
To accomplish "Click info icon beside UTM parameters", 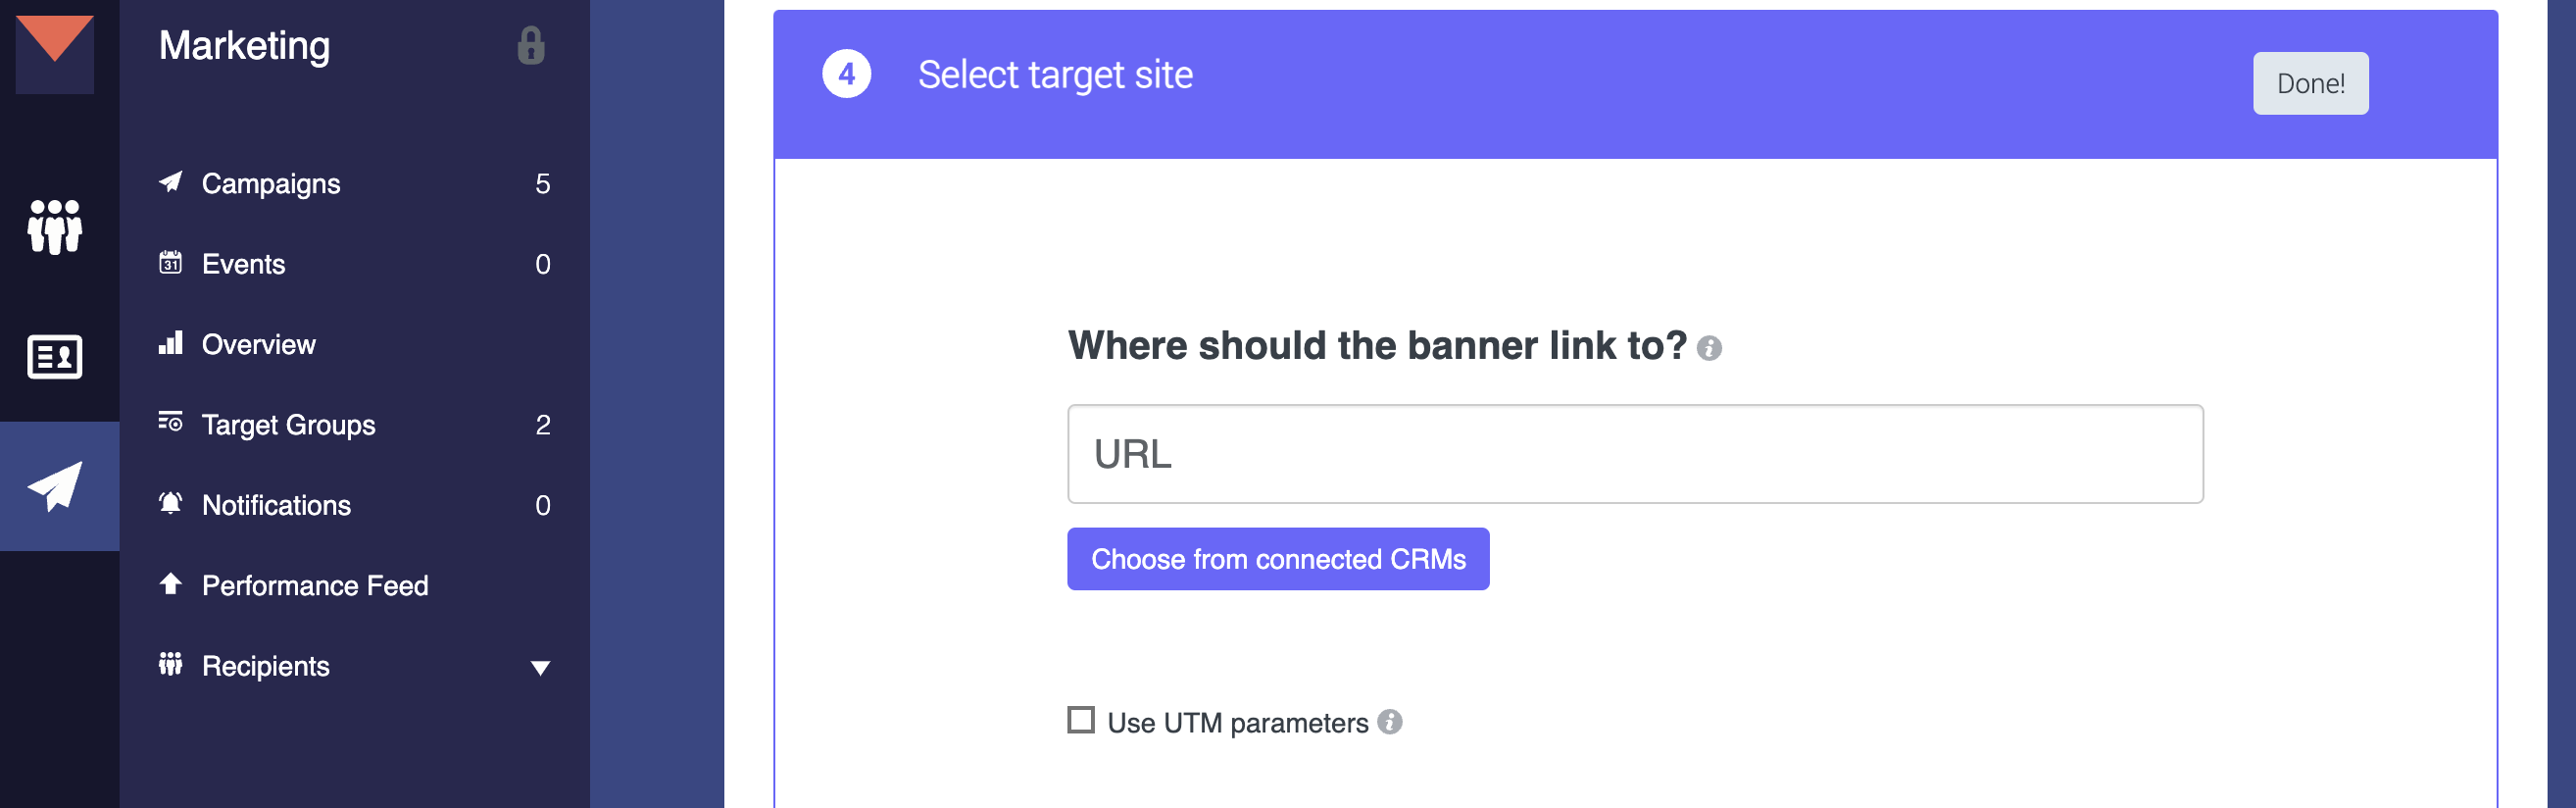I will click(1389, 722).
